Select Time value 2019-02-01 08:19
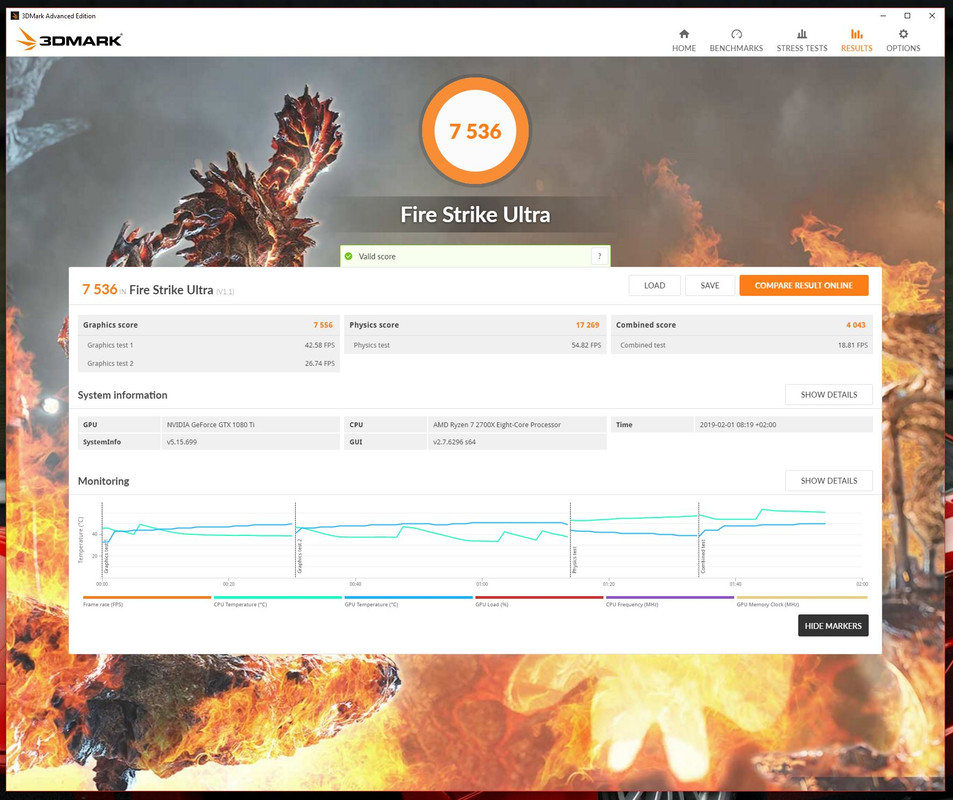Viewport: 953px width, 800px height. coord(737,425)
